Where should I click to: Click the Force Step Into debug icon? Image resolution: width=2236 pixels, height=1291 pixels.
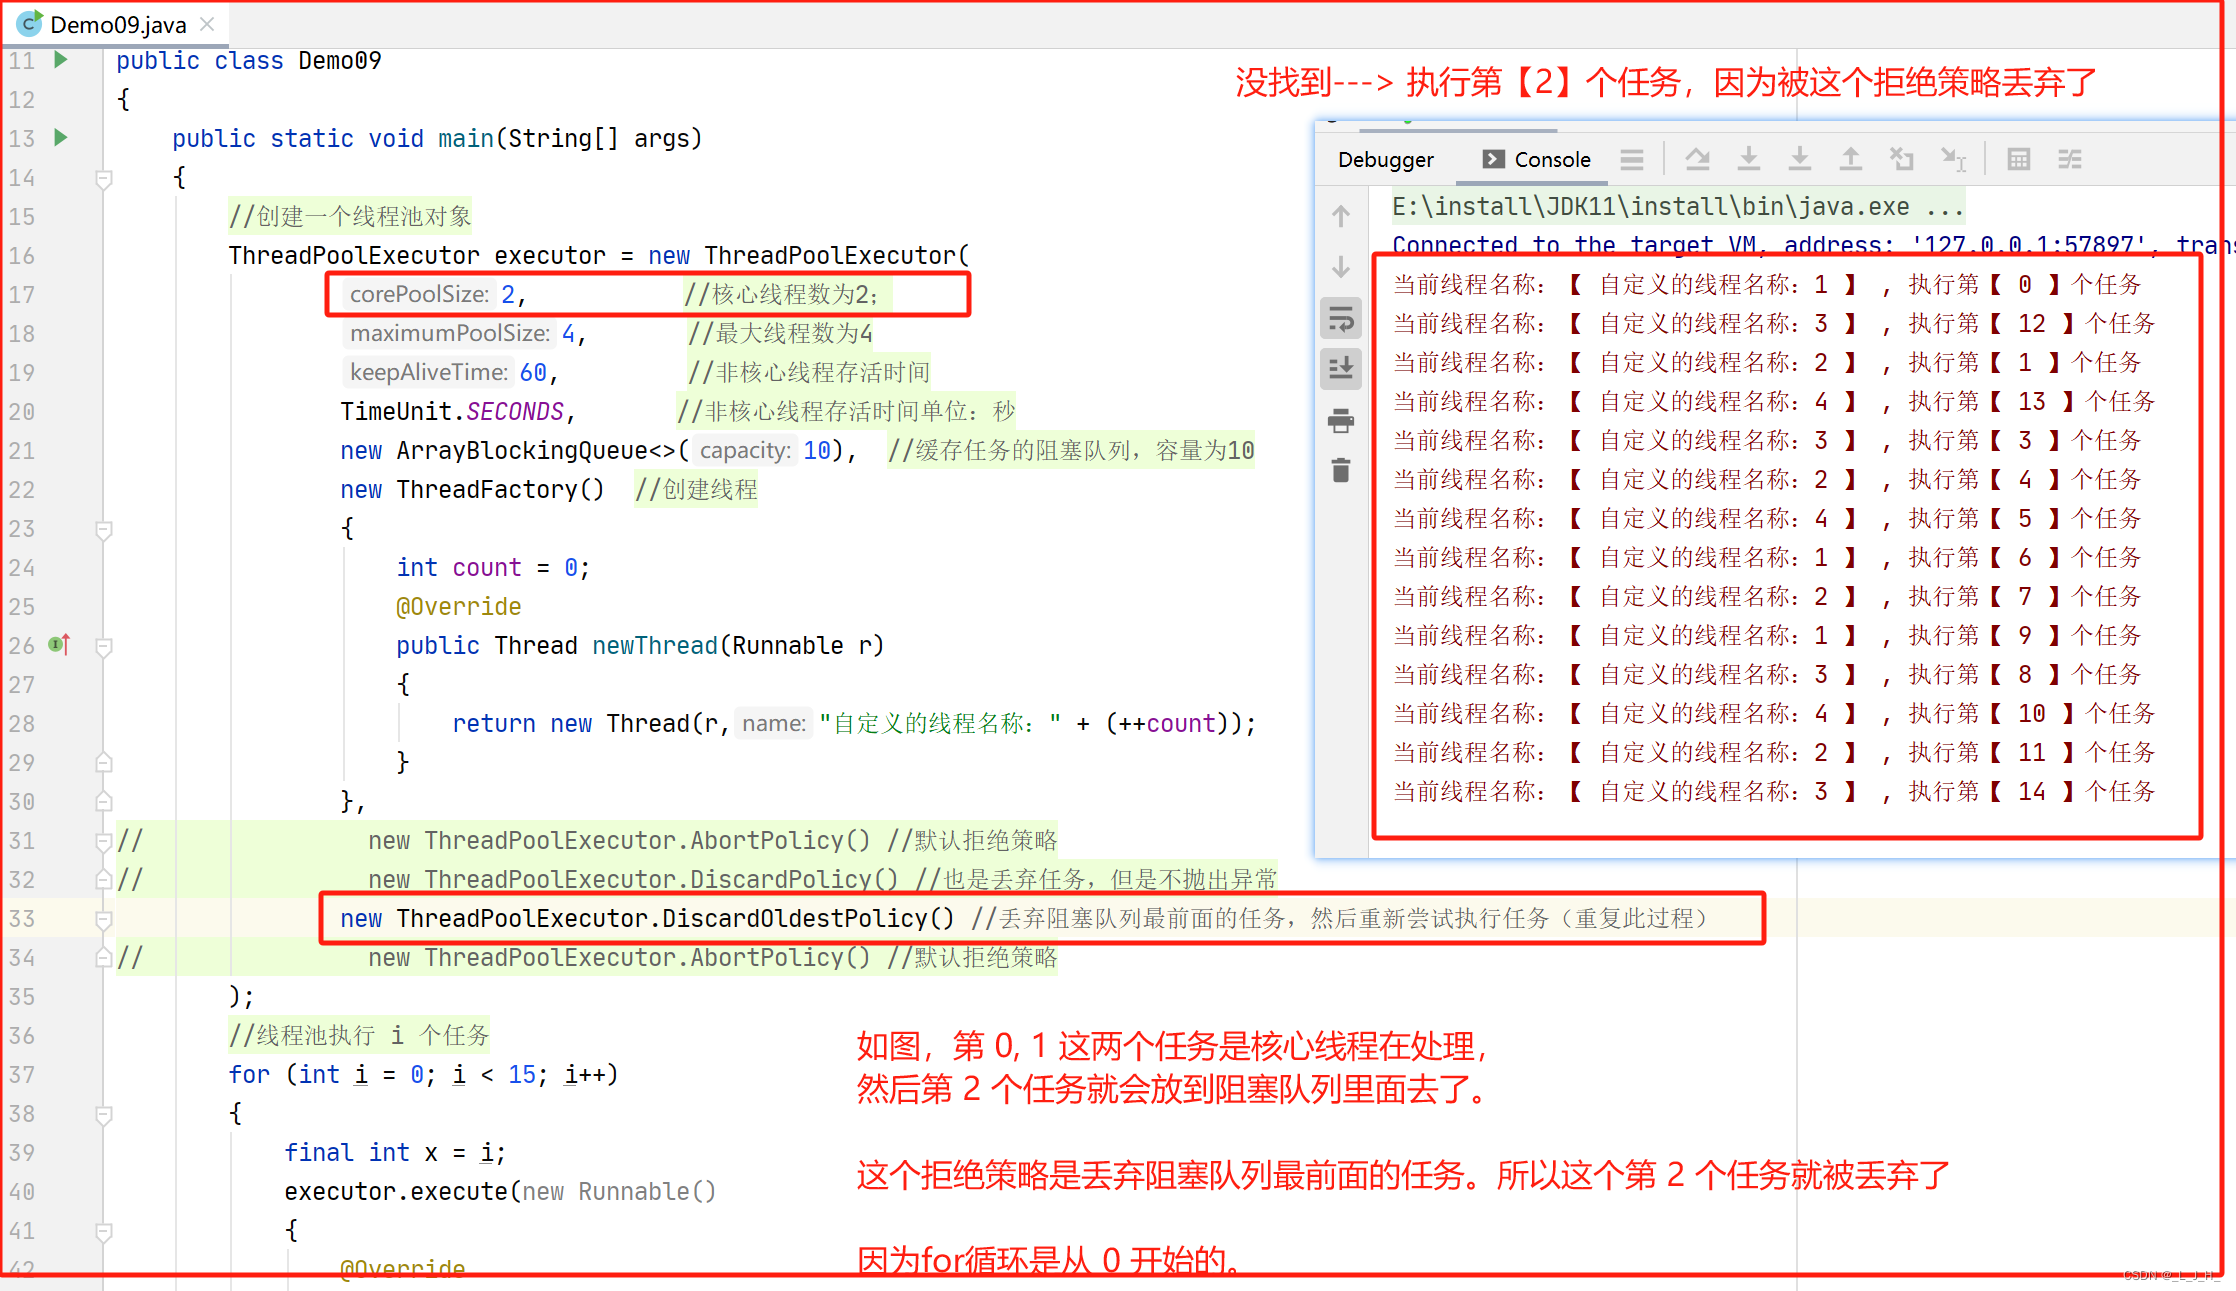point(1799,159)
